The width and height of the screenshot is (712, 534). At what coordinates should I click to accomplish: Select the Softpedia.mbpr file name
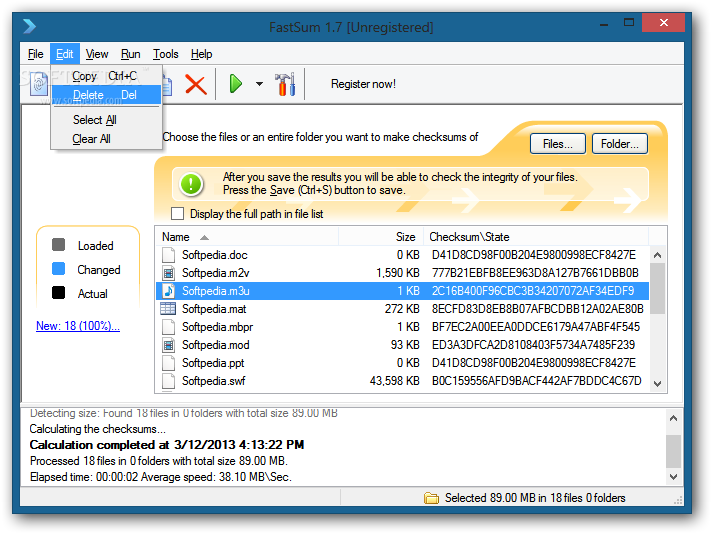[218, 327]
